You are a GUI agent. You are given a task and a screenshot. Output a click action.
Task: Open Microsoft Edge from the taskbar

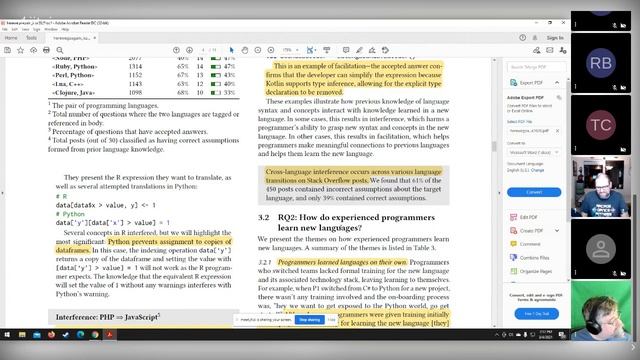pyautogui.click(x=80, y=335)
